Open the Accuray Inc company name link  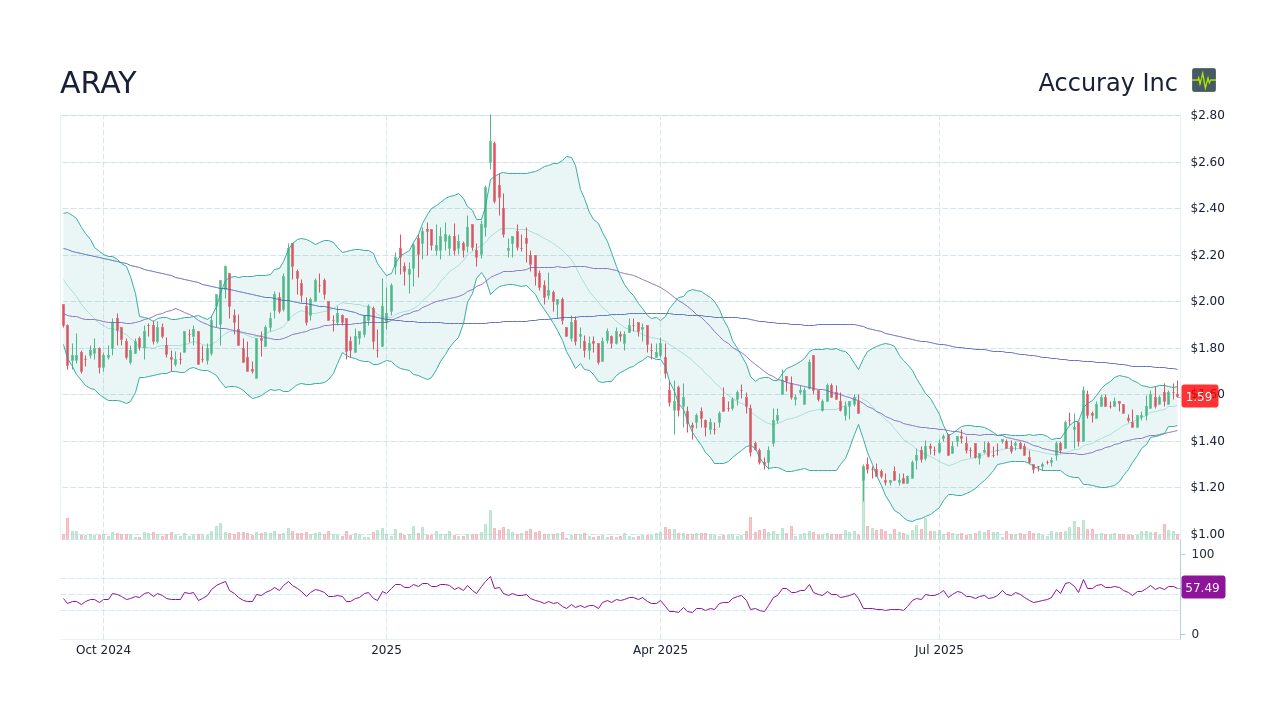(1107, 82)
